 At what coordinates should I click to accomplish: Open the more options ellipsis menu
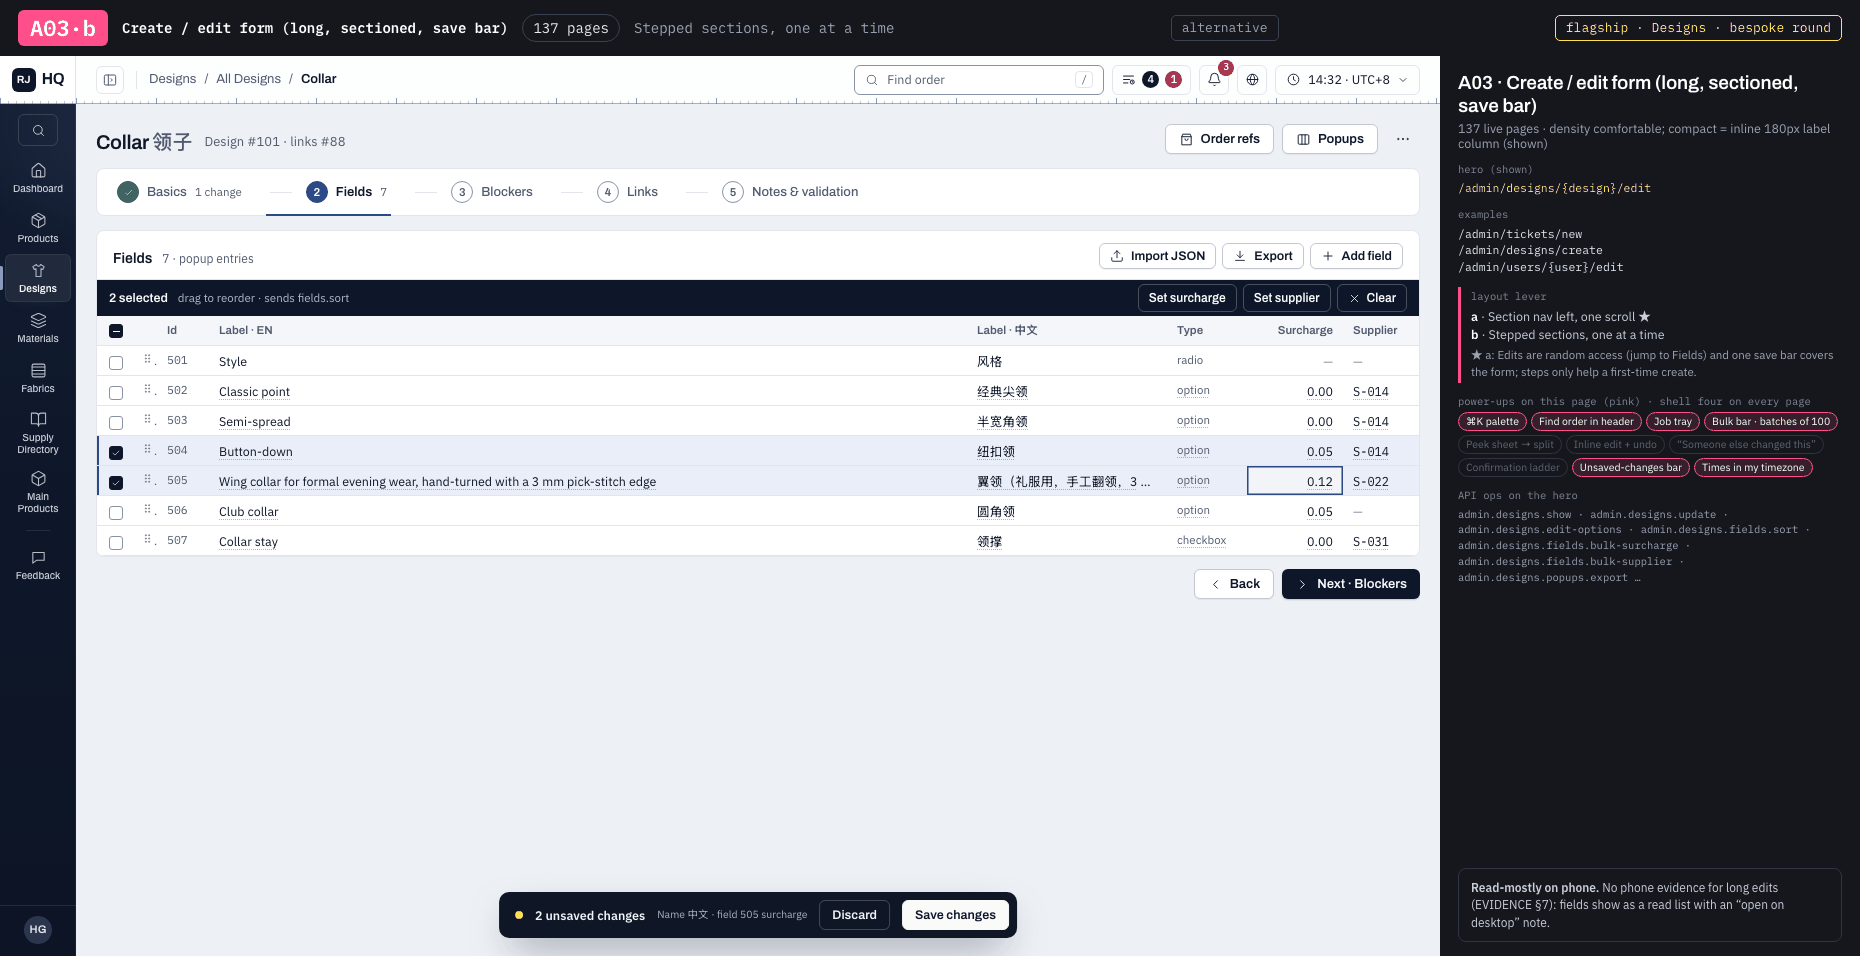(x=1403, y=139)
